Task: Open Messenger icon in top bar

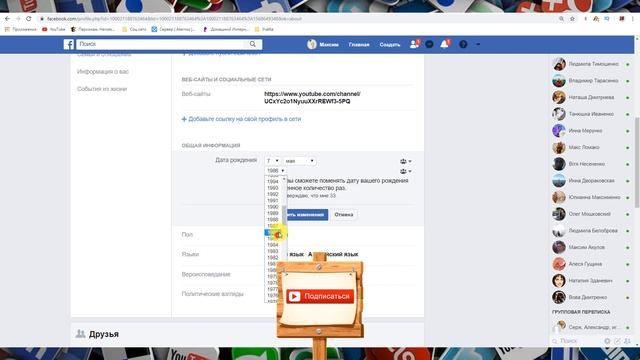Action: point(429,44)
